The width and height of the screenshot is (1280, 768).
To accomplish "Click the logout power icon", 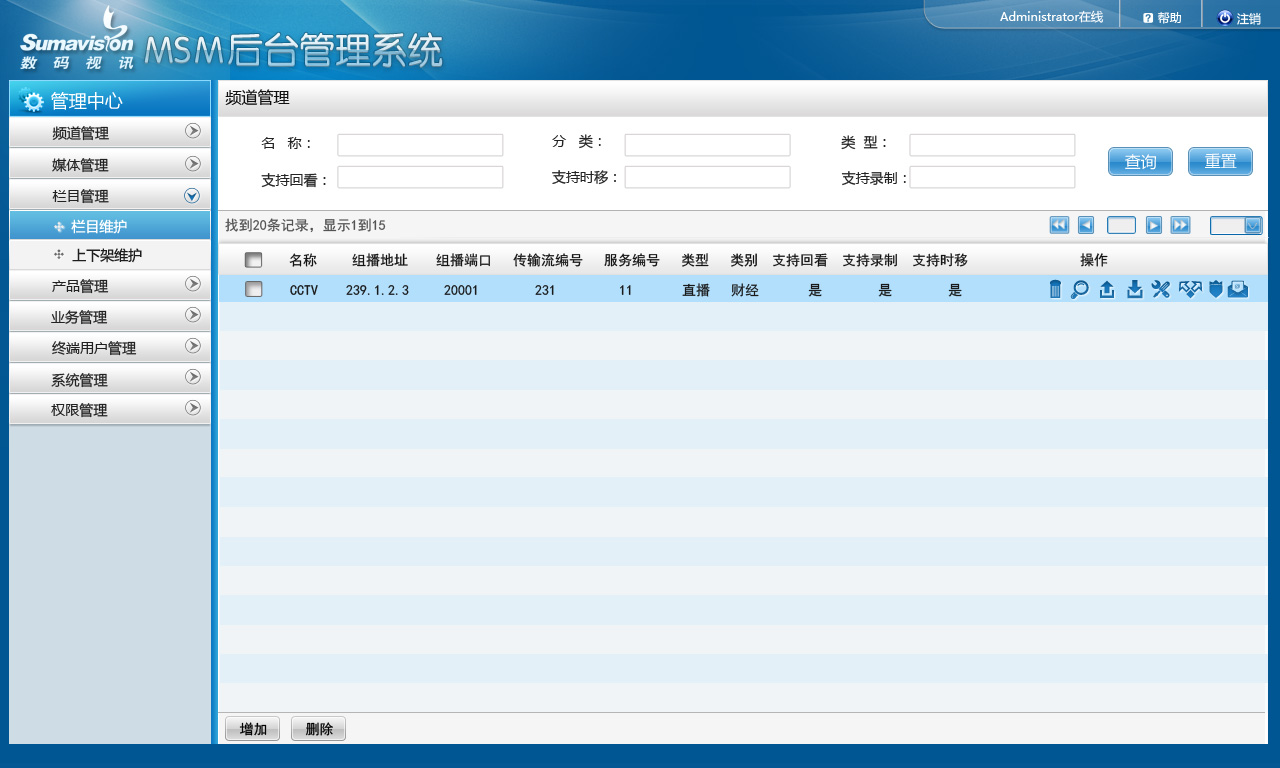I will click(x=1224, y=18).
